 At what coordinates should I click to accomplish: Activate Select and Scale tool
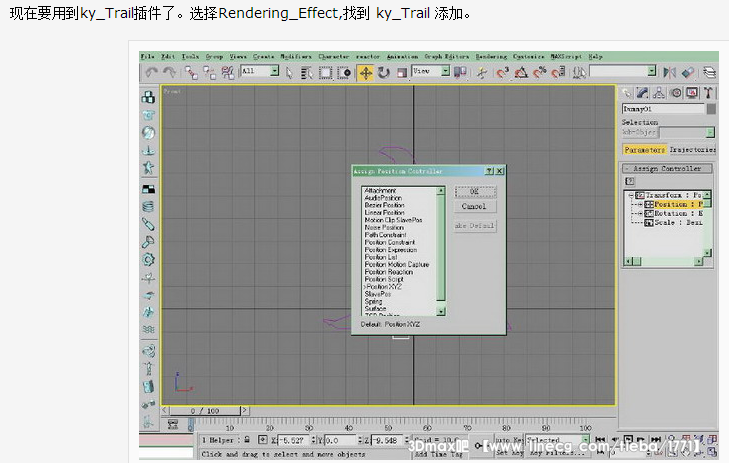coord(402,73)
